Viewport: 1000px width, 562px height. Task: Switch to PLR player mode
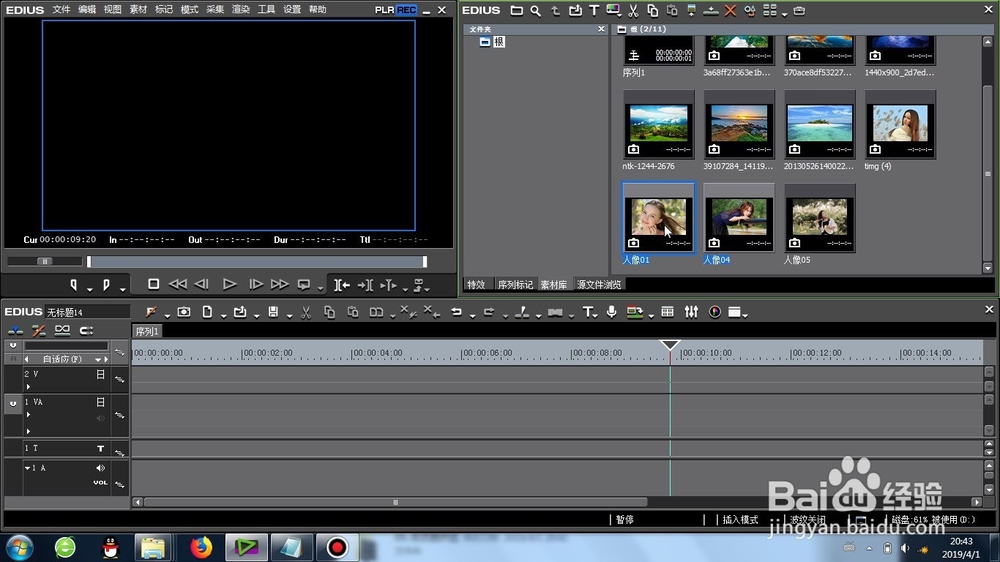(384, 10)
